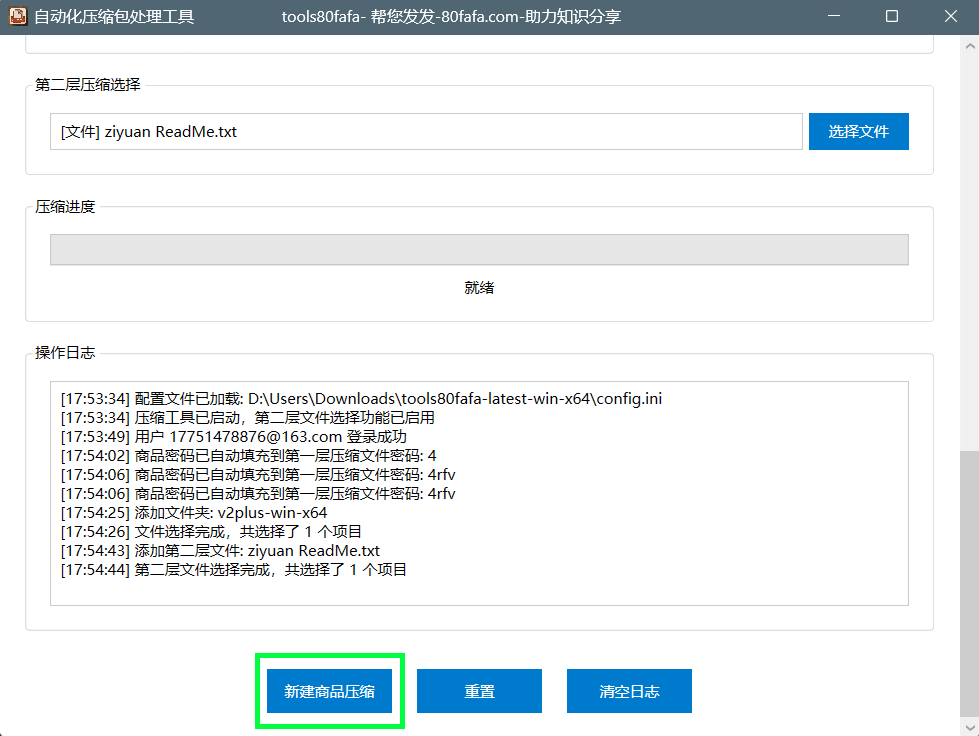
Task: Select the 登录成功 log entry
Action: click(233, 437)
